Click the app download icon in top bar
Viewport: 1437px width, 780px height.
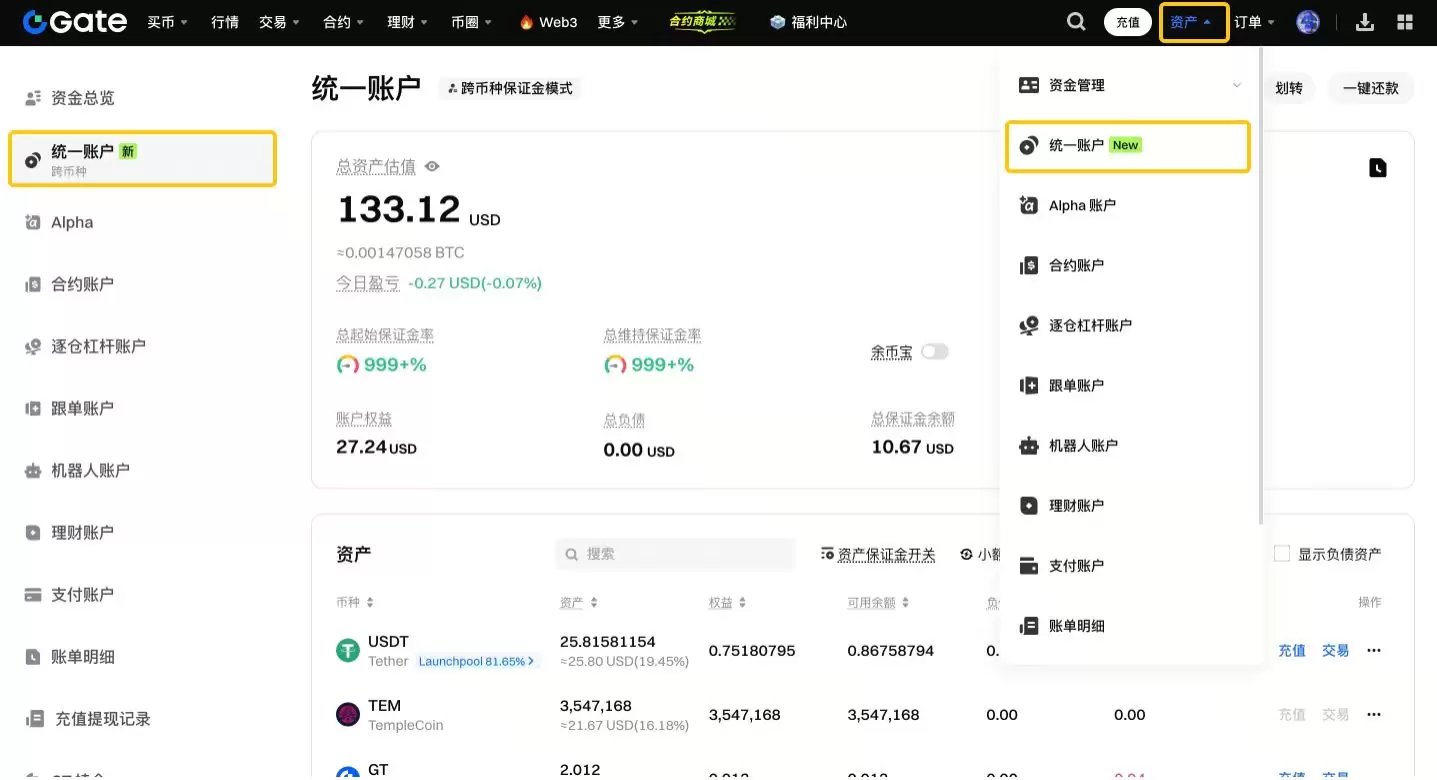[x=1364, y=21]
